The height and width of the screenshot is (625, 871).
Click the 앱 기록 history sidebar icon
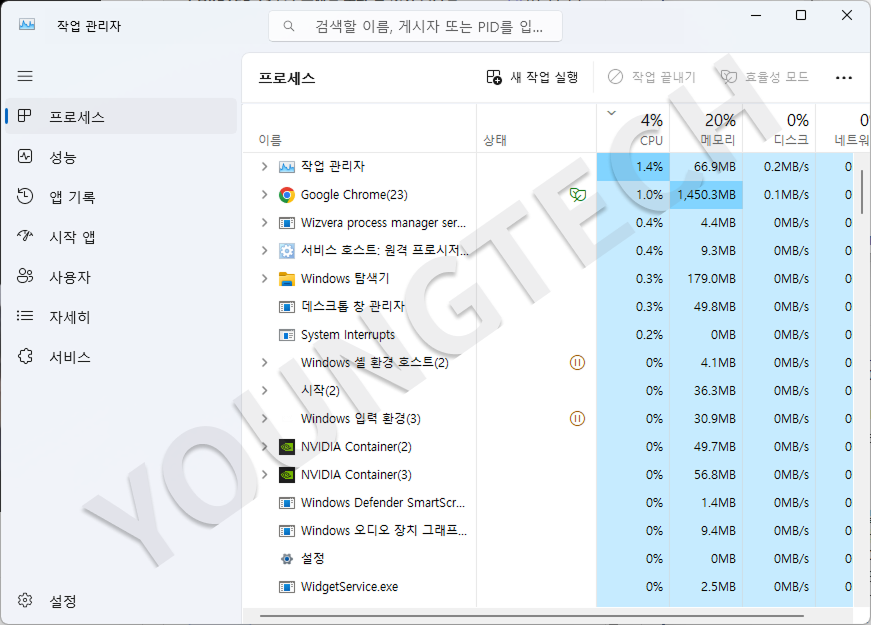point(25,196)
